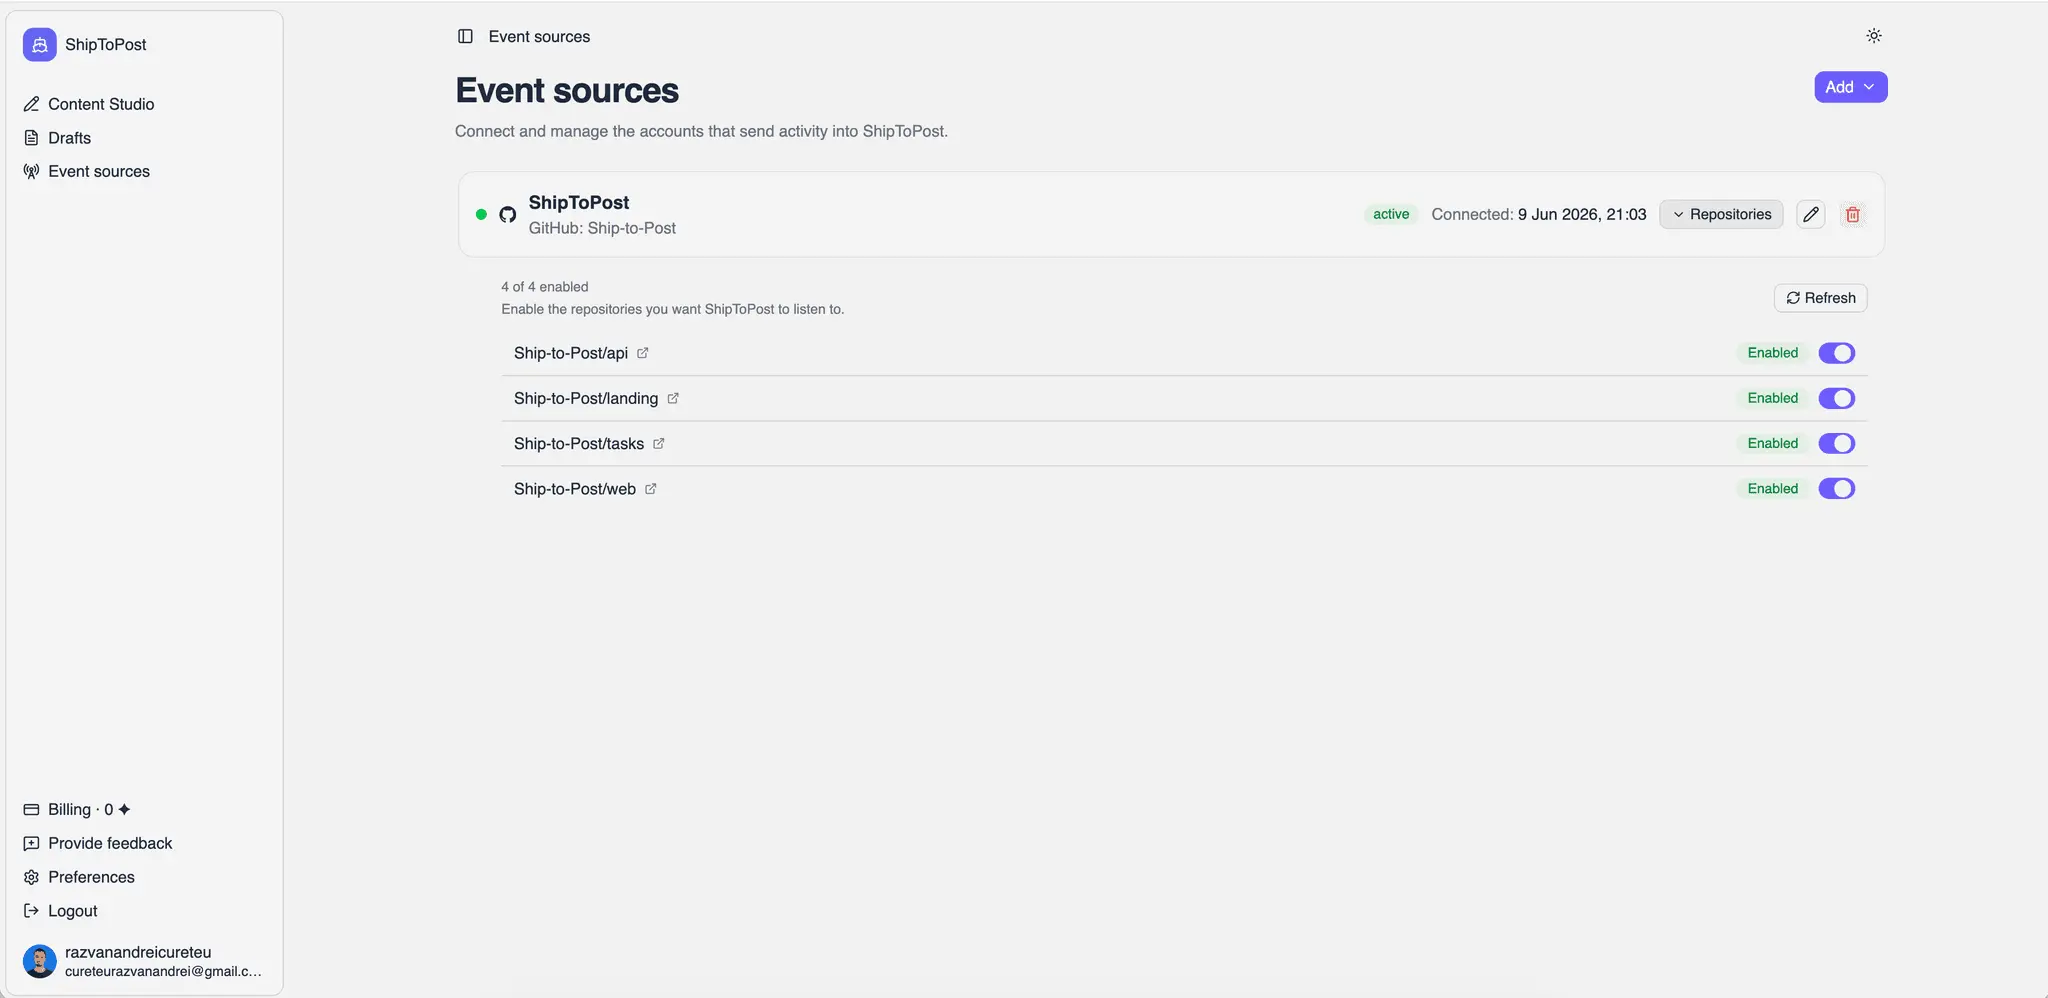2048x998 pixels.
Task: Click the ShipToPost source title
Action: [x=579, y=202]
